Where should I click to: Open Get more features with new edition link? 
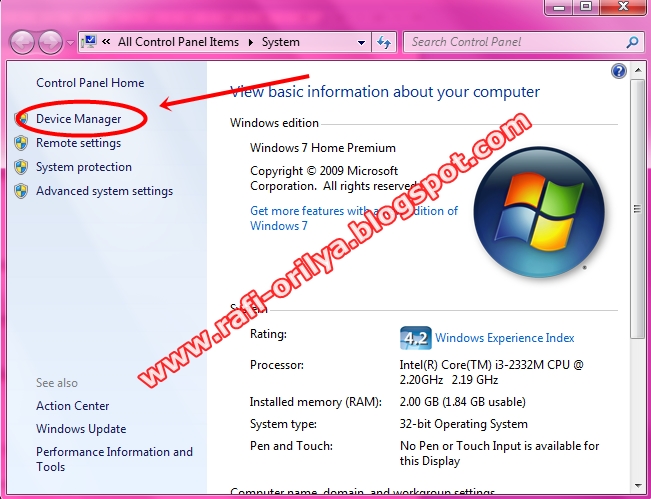pyautogui.click(x=354, y=218)
